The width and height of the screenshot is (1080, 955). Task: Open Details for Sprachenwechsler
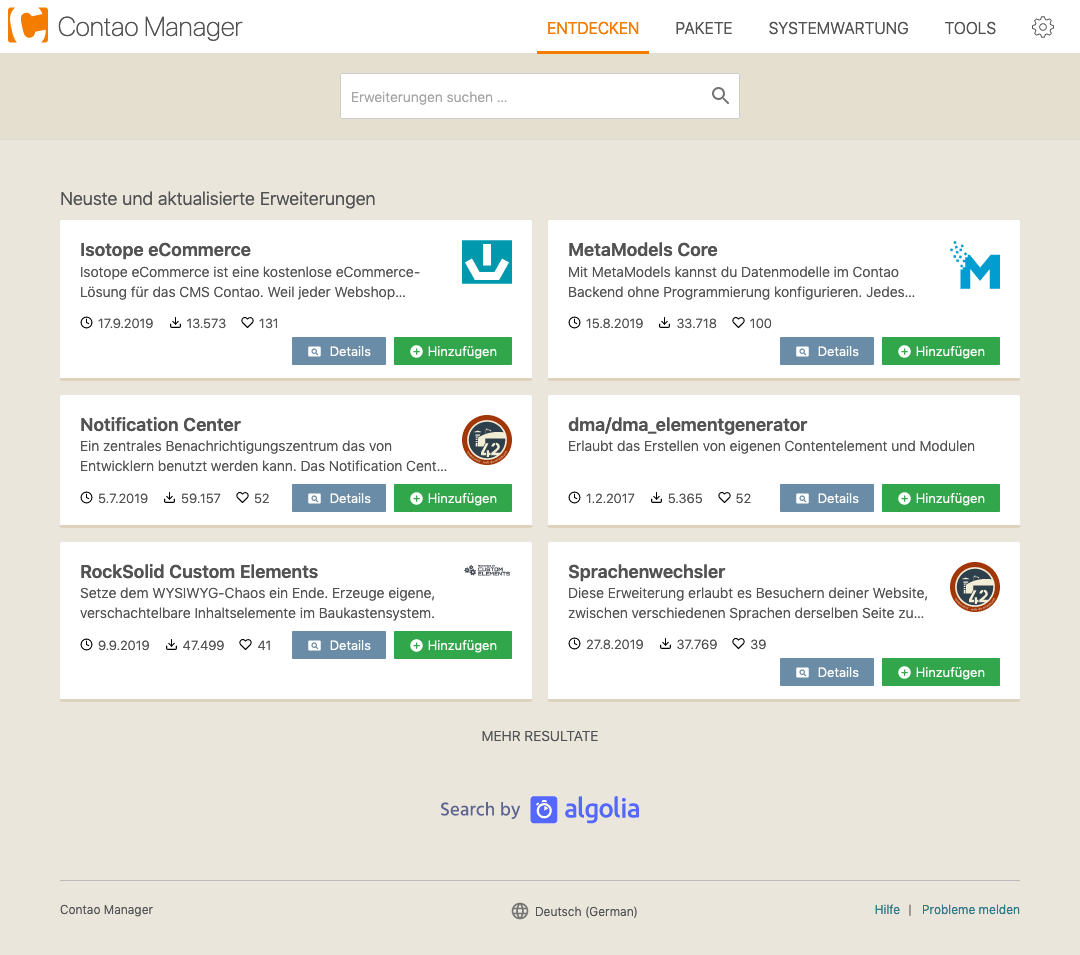pos(827,672)
